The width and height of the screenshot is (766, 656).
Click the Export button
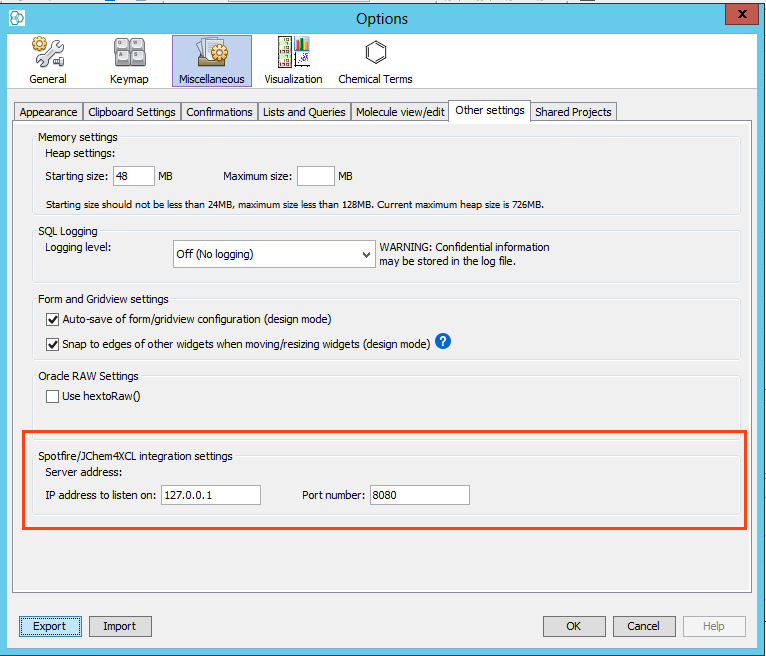(x=49, y=626)
